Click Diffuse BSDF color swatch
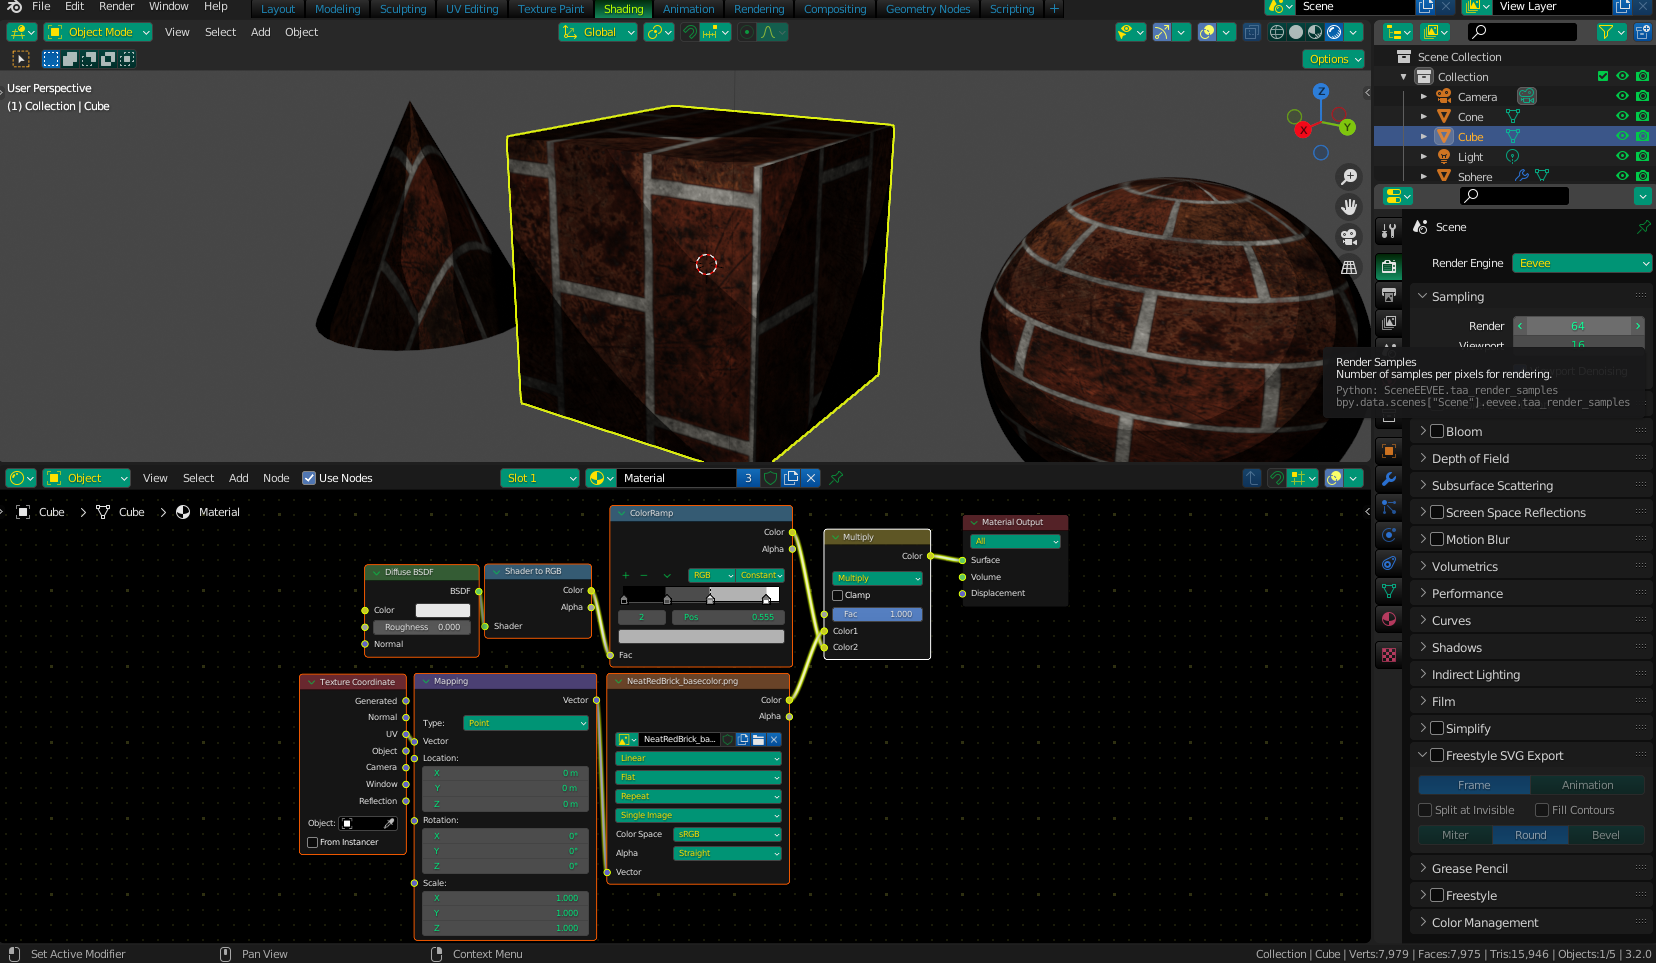Screen dimensions: 1656x963 point(443,611)
